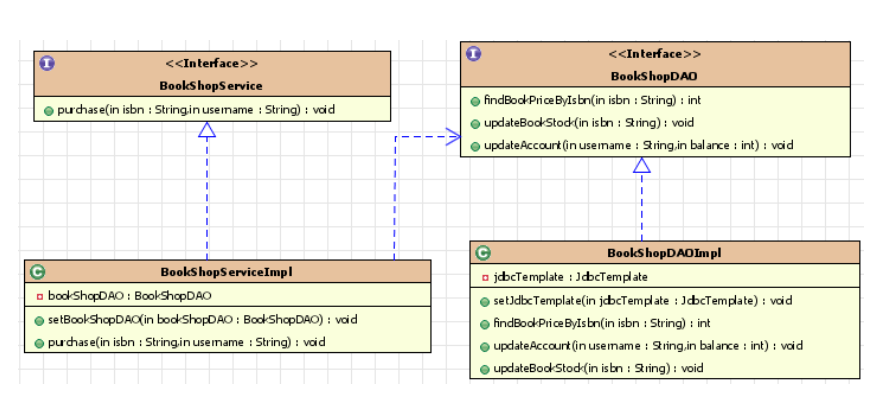Select updateAccount method text in BookShopDAOImpl
This screenshot has height=396, width=895.
coord(648,346)
